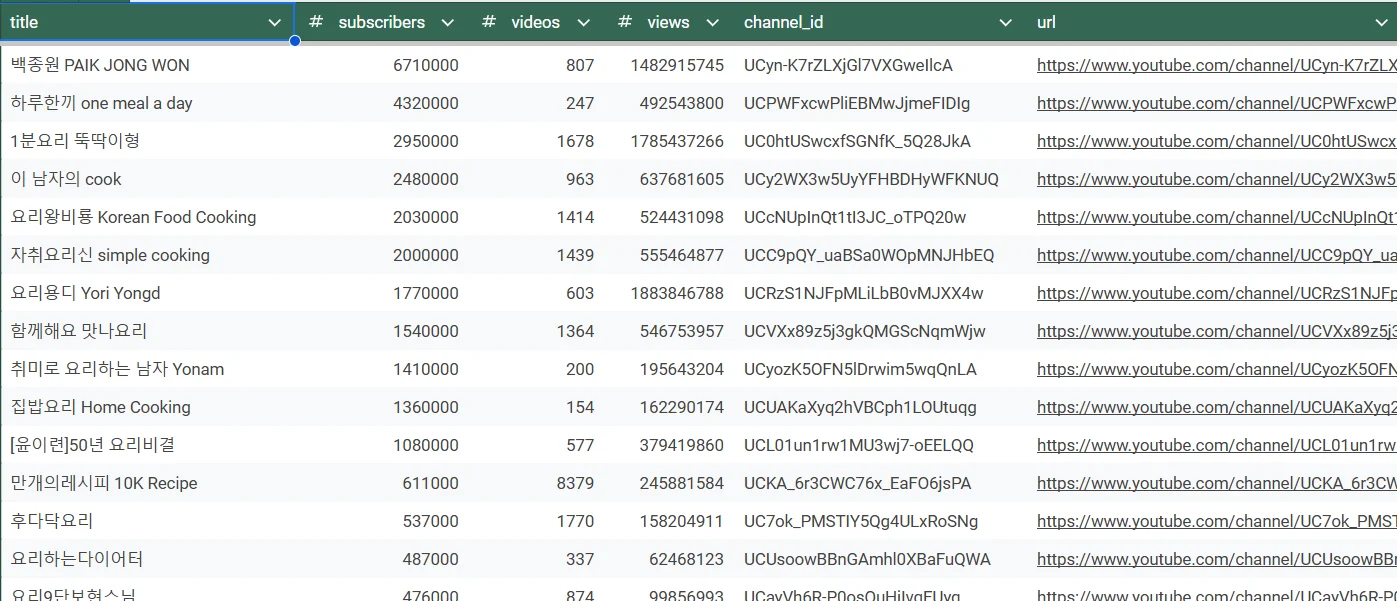The width and height of the screenshot is (1397, 601).
Task: Select the channel_id cell UCcNUpInQt1tl3JC_oTPQ20w
Action: pos(855,217)
